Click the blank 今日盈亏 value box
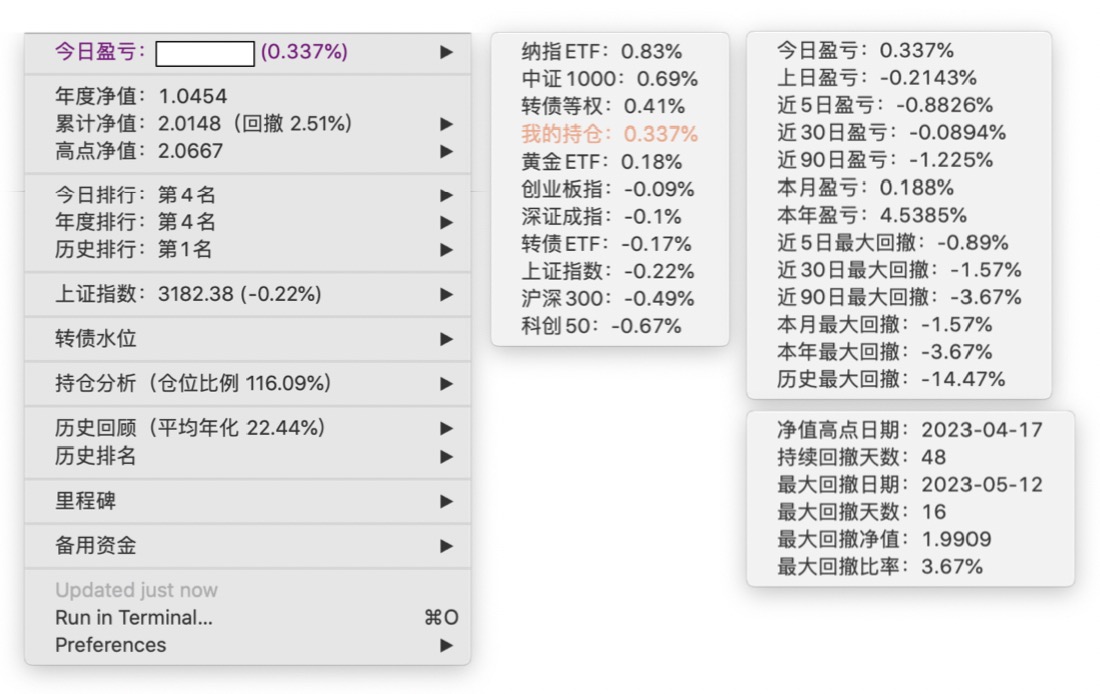 tap(205, 53)
